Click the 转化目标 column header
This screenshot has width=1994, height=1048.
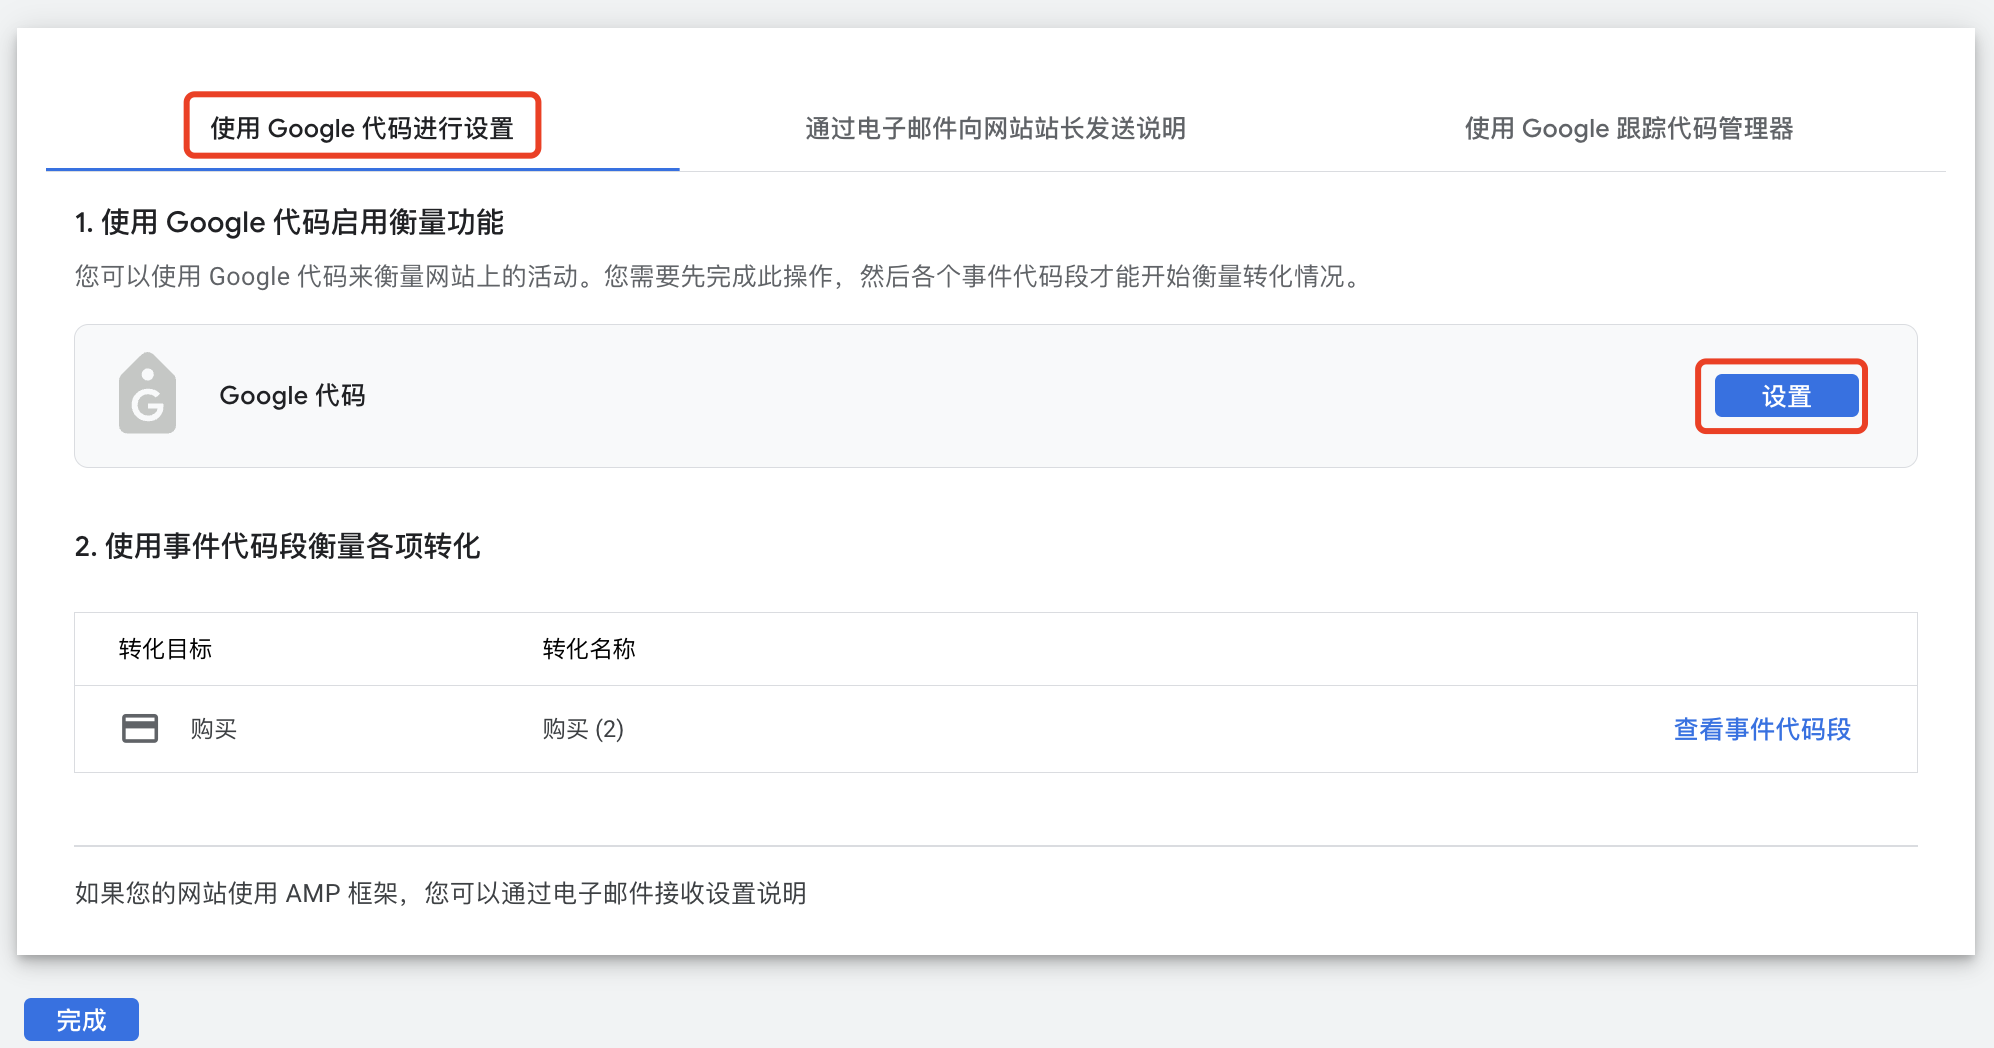click(x=165, y=649)
